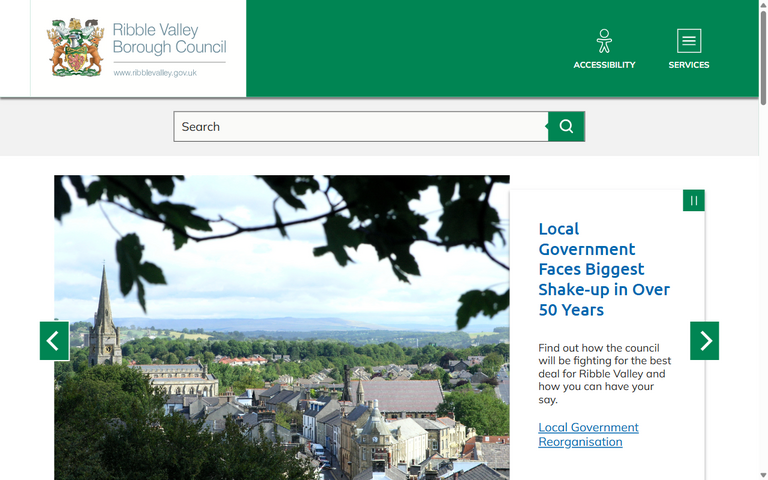
Task: Focus the Search text field
Action: [x=360, y=127]
